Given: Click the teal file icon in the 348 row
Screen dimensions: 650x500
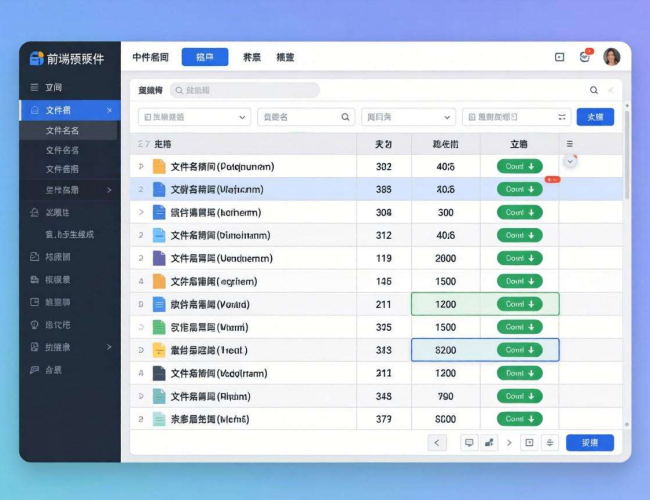Looking at the screenshot, I should point(159,396).
